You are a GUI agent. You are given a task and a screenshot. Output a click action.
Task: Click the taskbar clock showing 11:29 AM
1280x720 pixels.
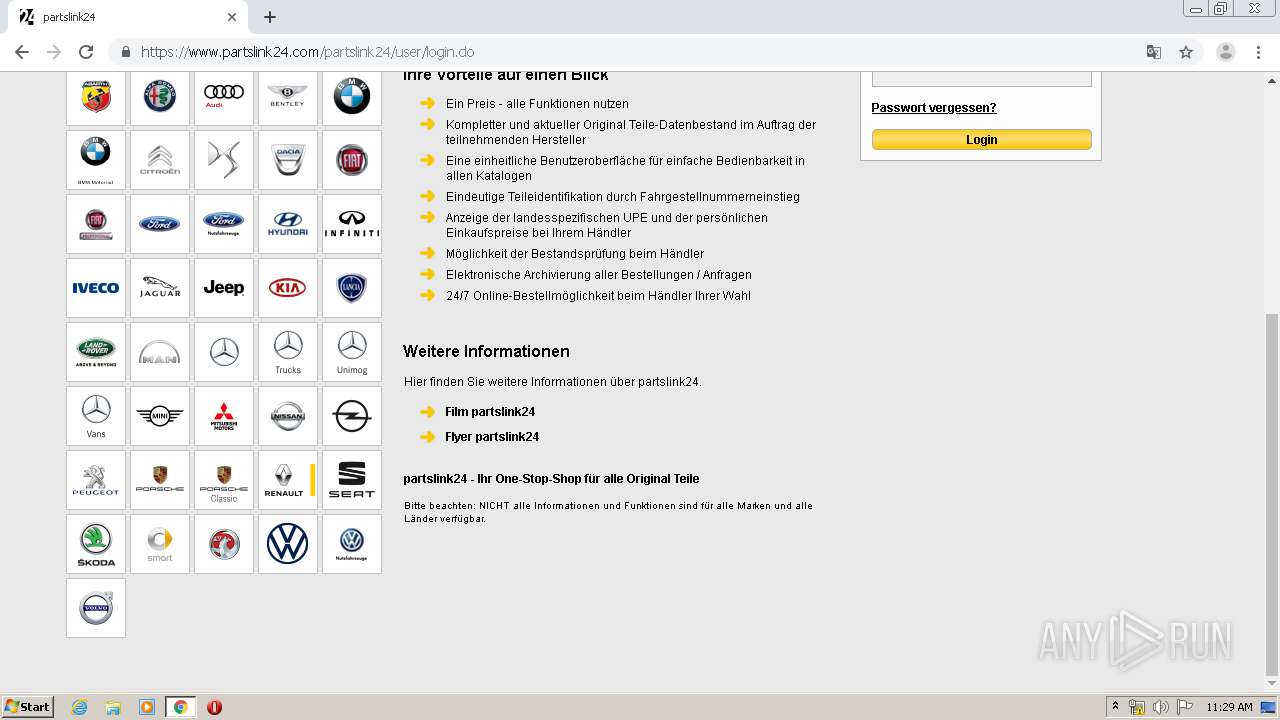(1229, 707)
